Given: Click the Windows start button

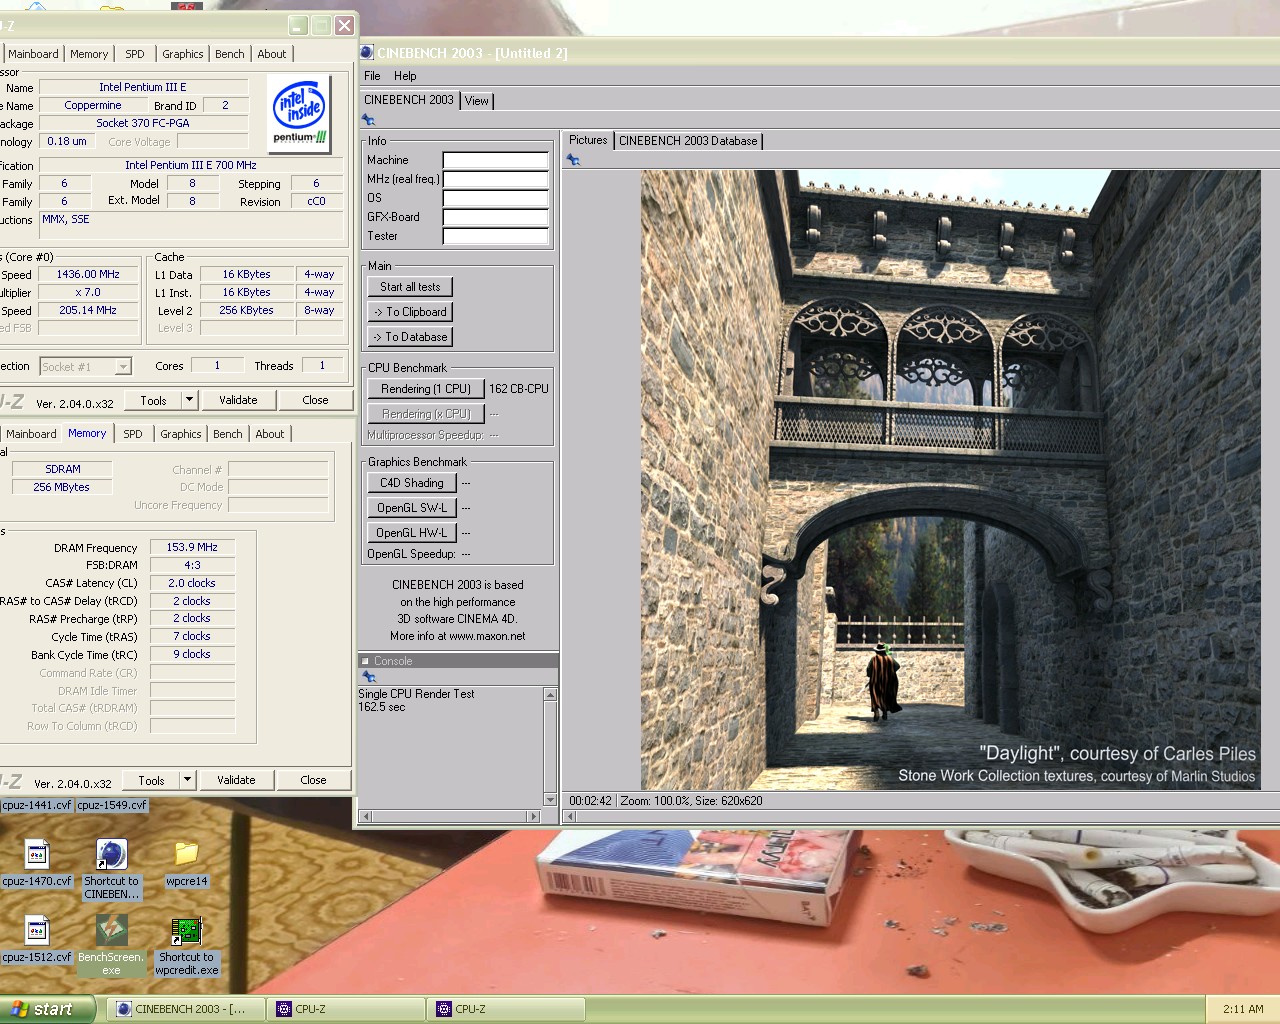Looking at the screenshot, I should click(x=47, y=1009).
